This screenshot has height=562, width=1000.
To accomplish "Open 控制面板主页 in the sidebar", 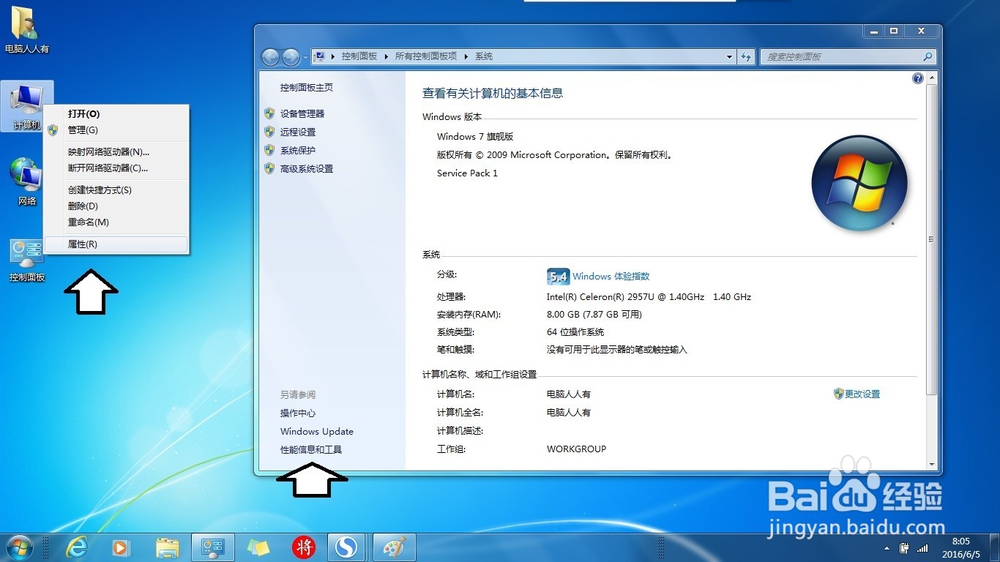I will 306,87.
